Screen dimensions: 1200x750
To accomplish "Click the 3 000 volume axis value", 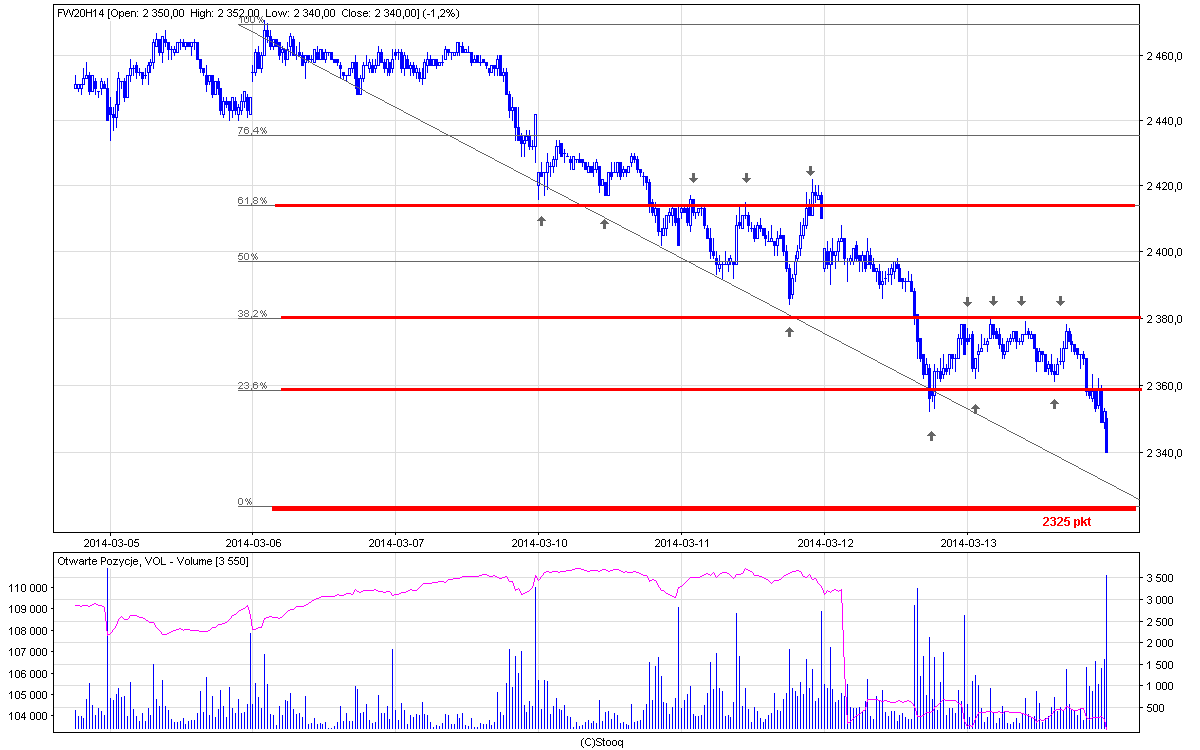I will [1160, 600].
